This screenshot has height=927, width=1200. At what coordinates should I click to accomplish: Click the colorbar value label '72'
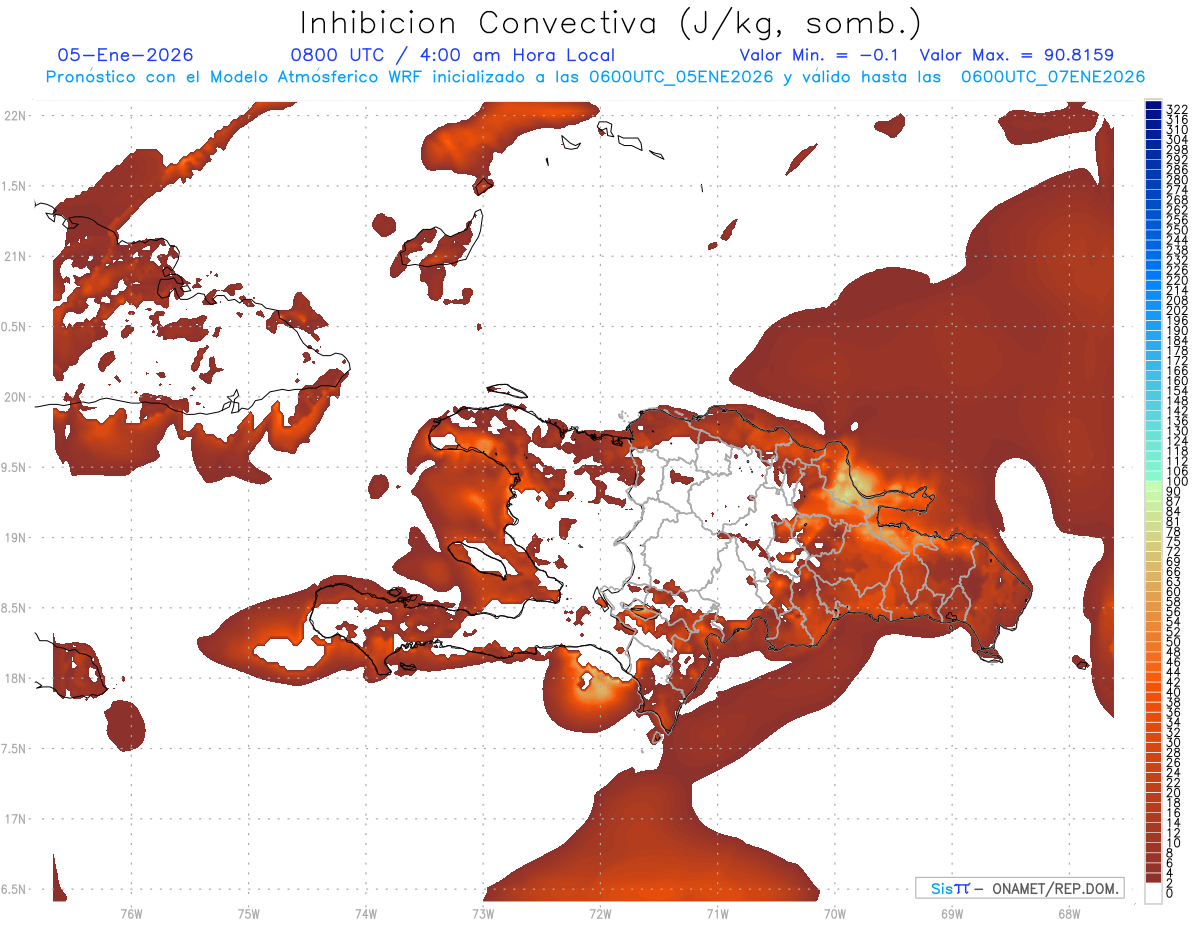1174,551
